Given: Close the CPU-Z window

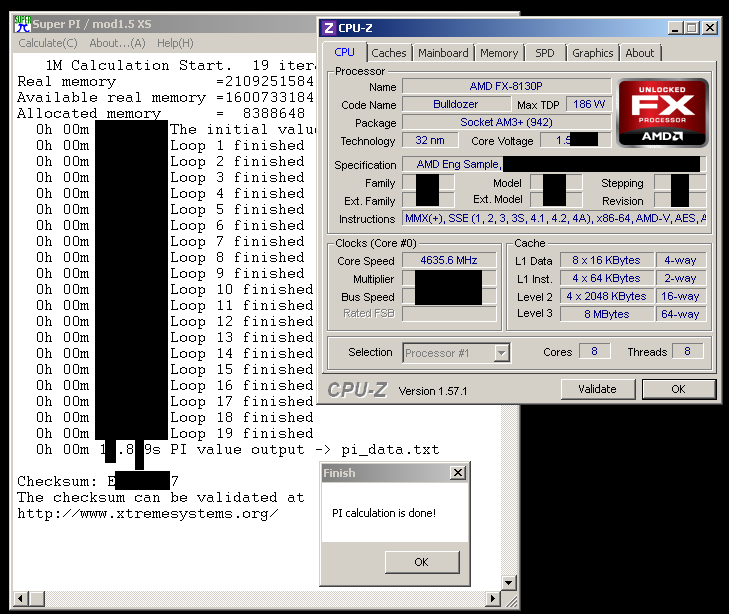Looking at the screenshot, I should 708,28.
